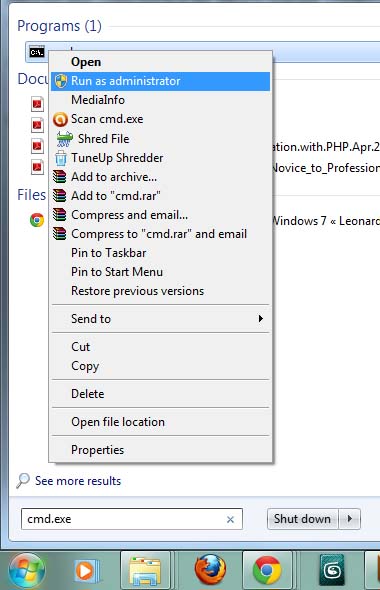Open the document ending "ation.with.PHP.Apr.2"
380x590 pixels.
(x=326, y=147)
